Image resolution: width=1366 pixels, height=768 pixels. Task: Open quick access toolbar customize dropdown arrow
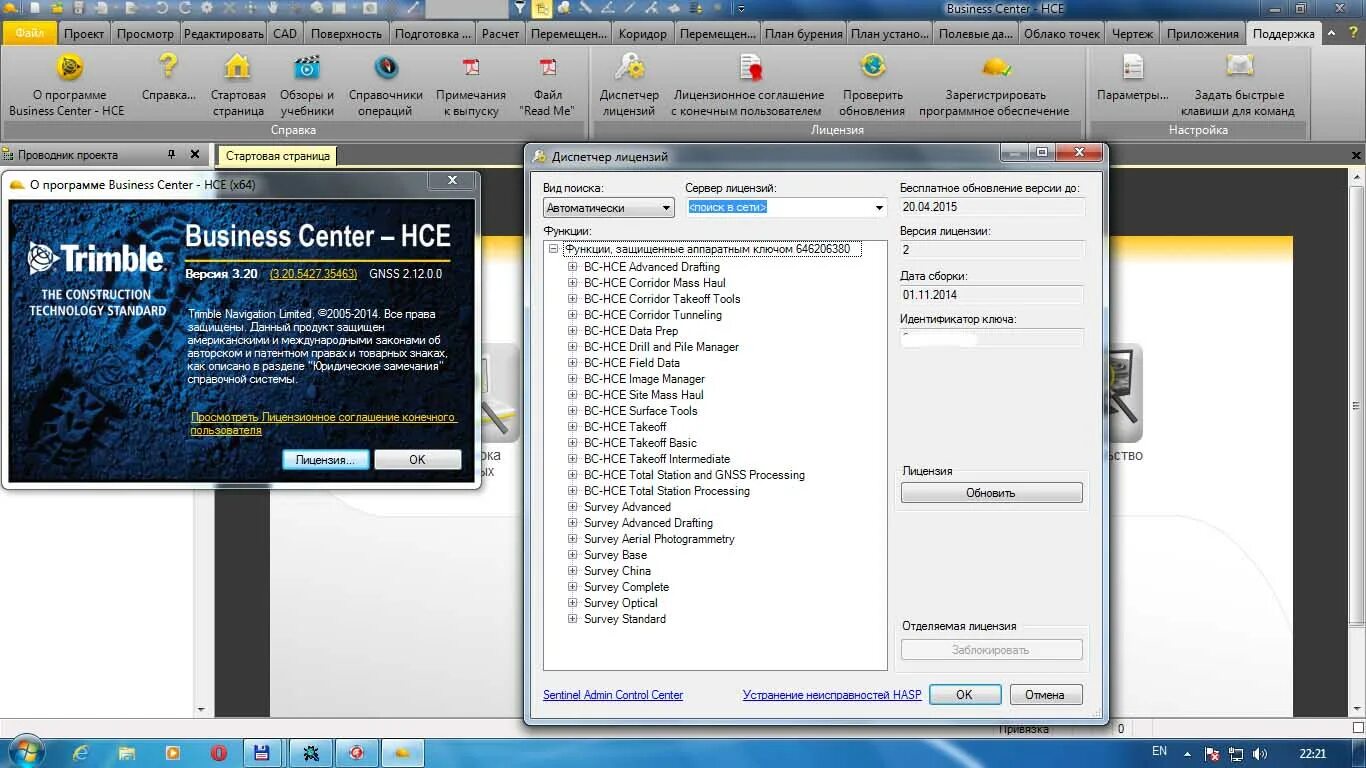741,8
